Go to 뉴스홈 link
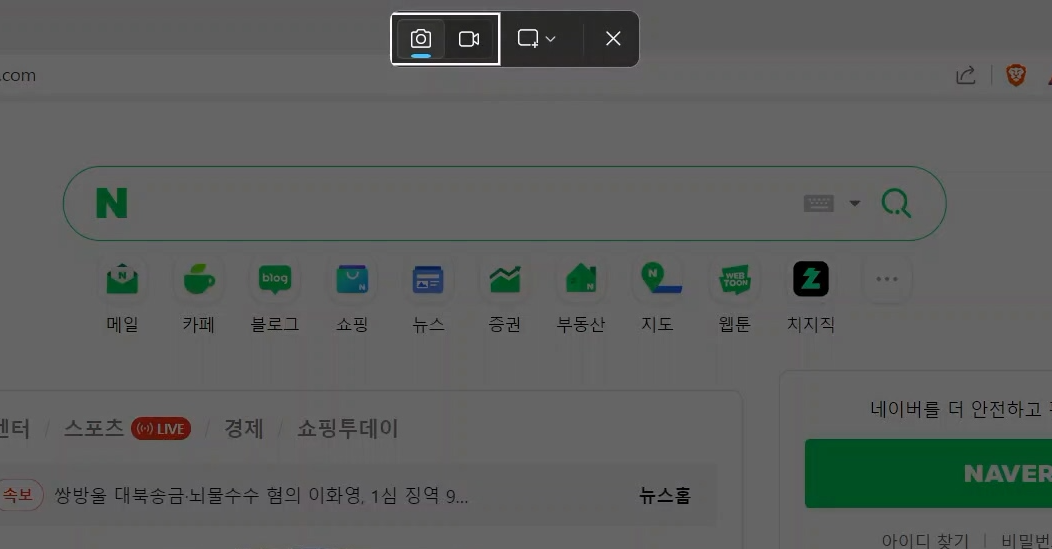The width and height of the screenshot is (1052, 549). (664, 496)
